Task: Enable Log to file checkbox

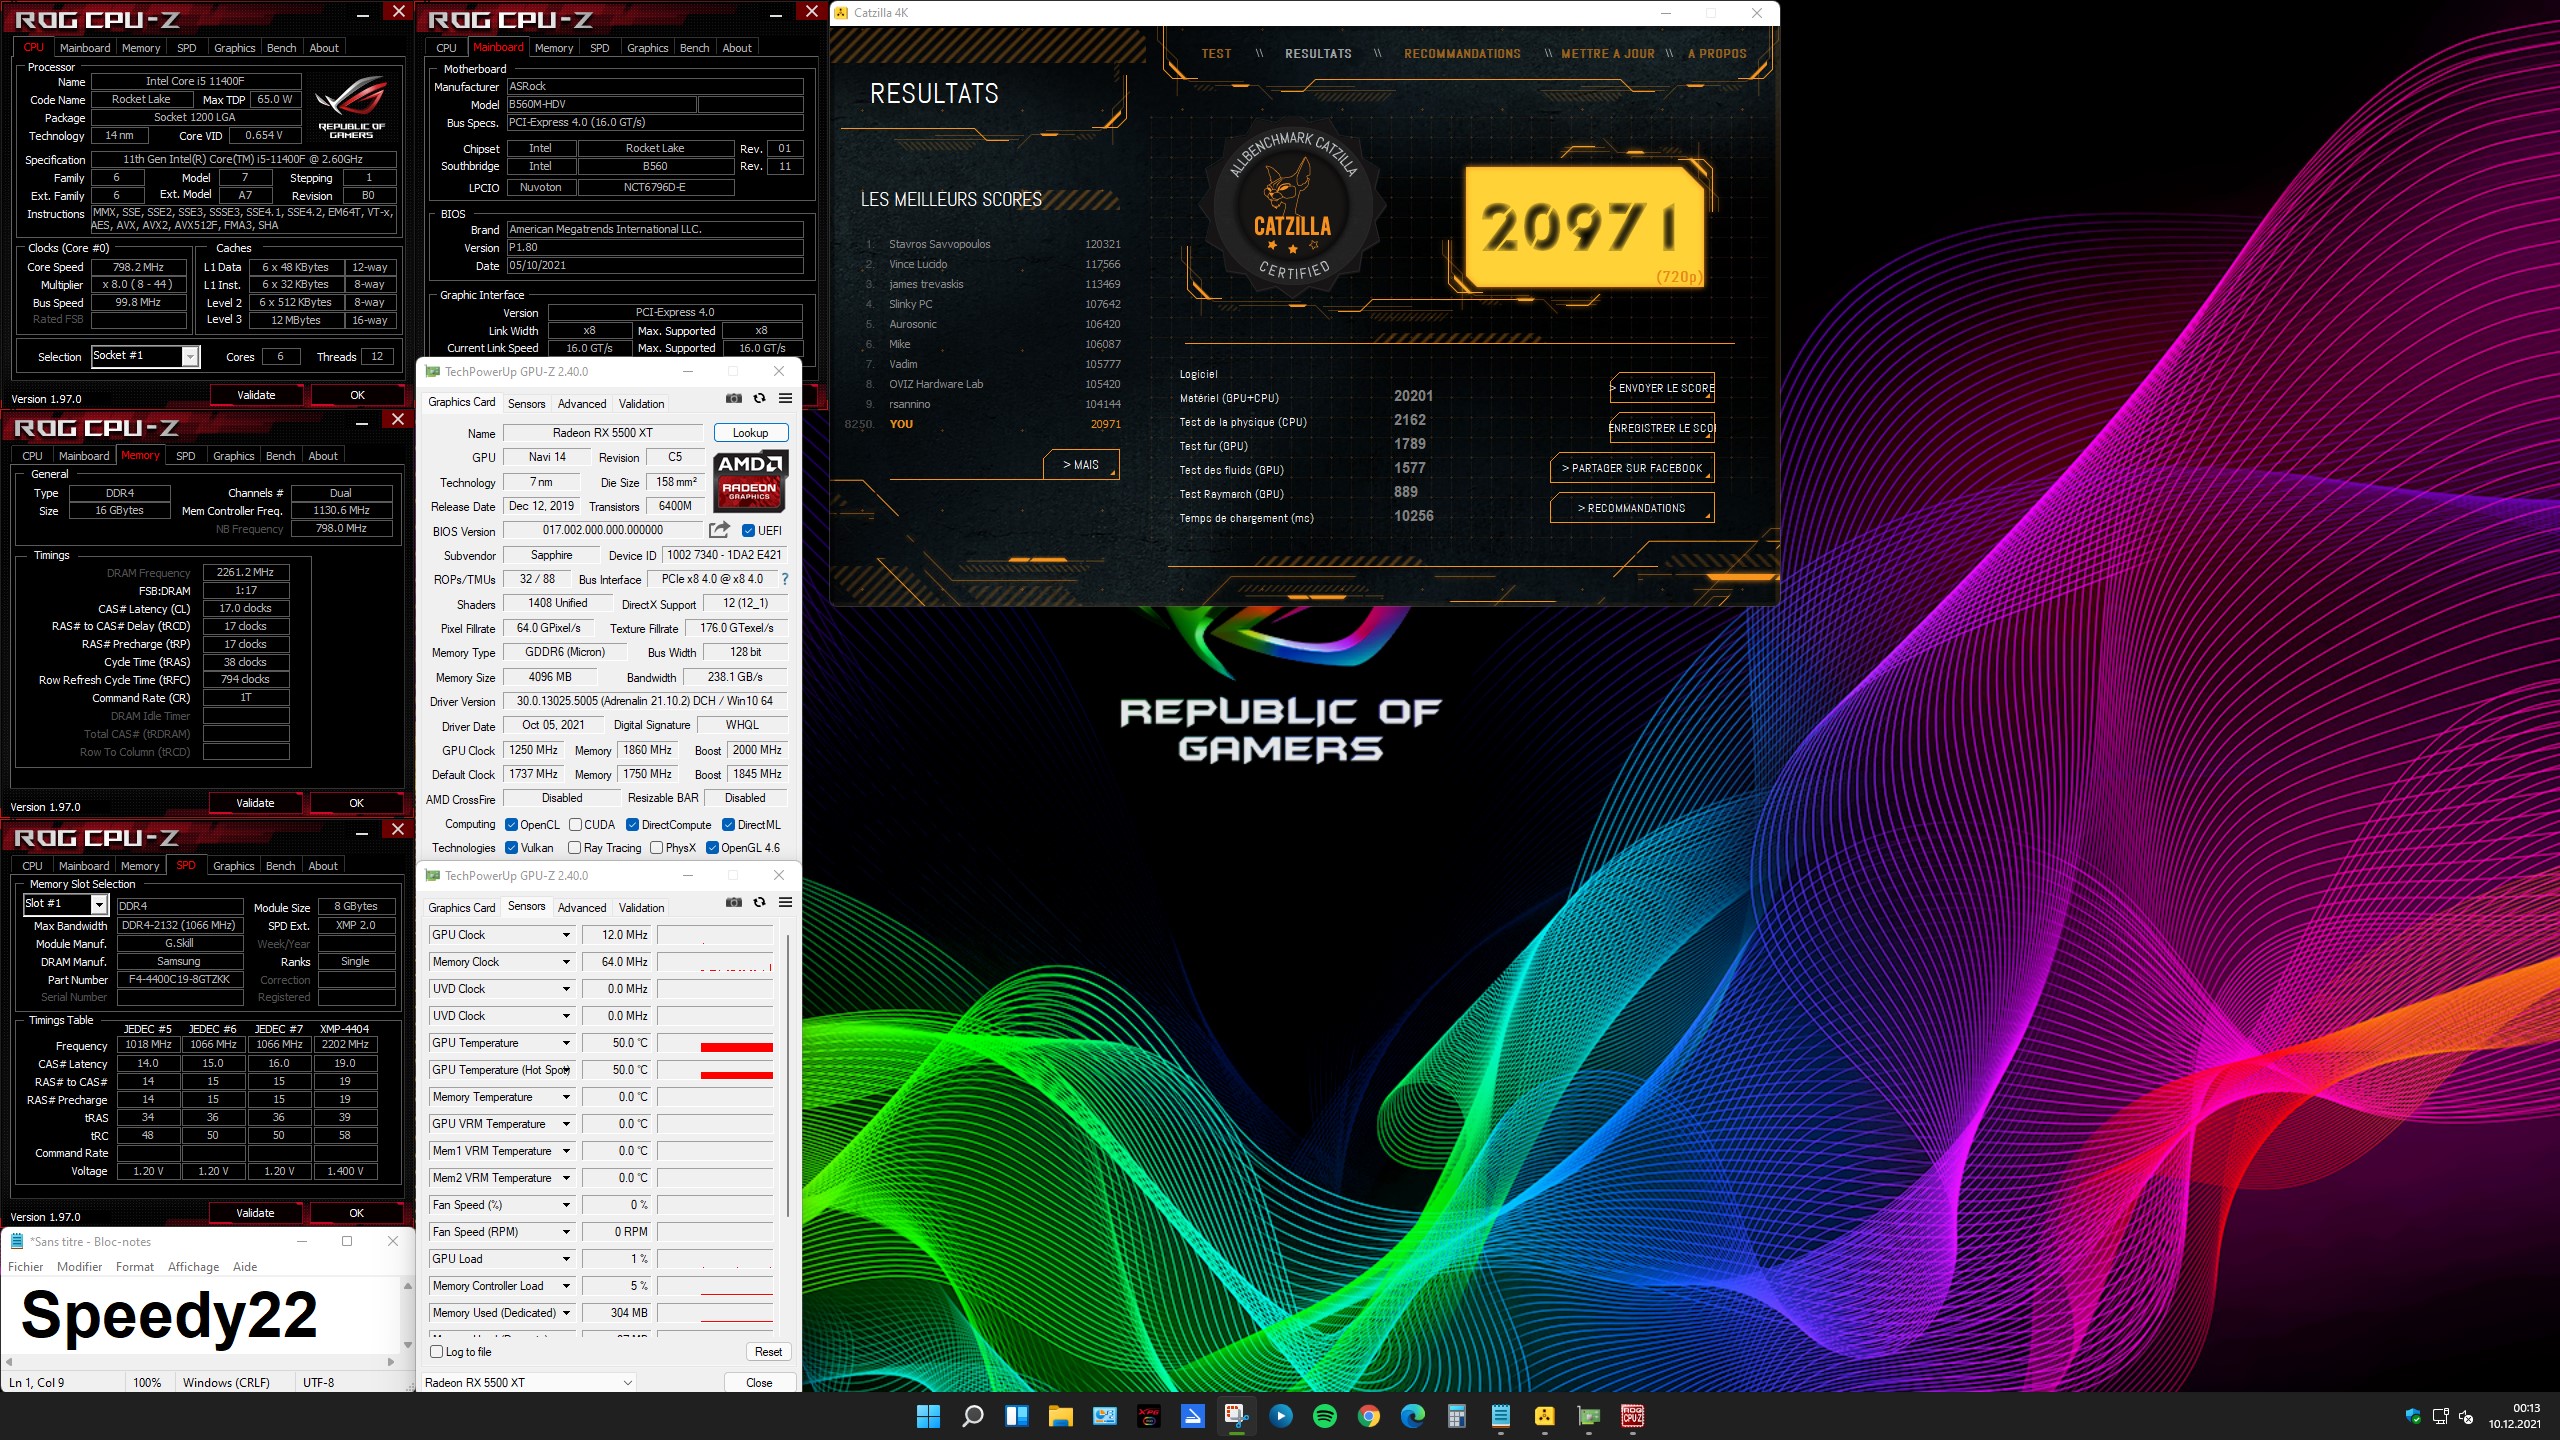Action: (437, 1352)
